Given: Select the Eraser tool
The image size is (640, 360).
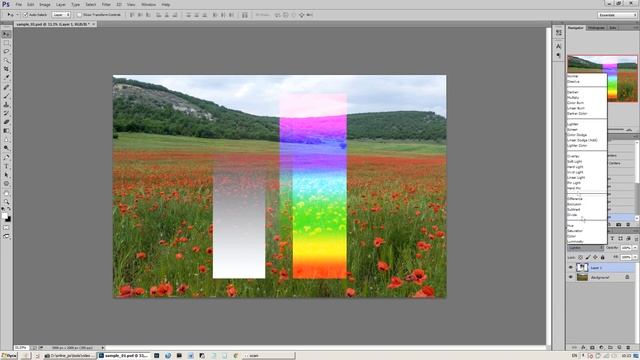Looking at the screenshot, I should click(6, 122).
